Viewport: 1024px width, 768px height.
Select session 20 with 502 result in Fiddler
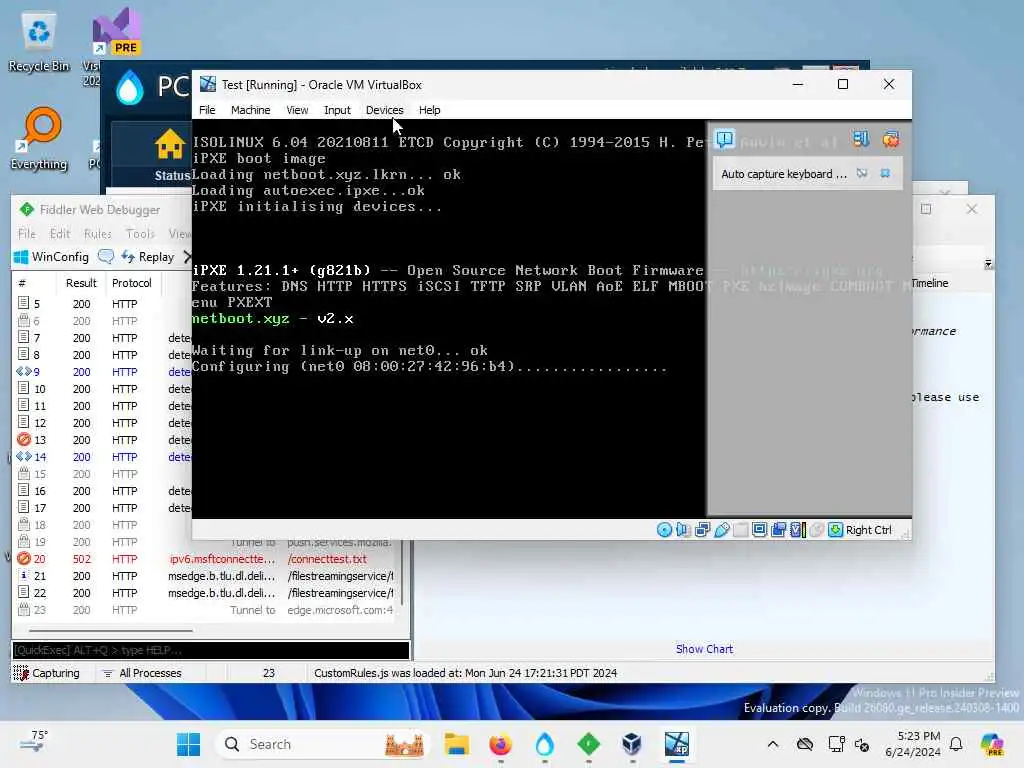coord(206,558)
